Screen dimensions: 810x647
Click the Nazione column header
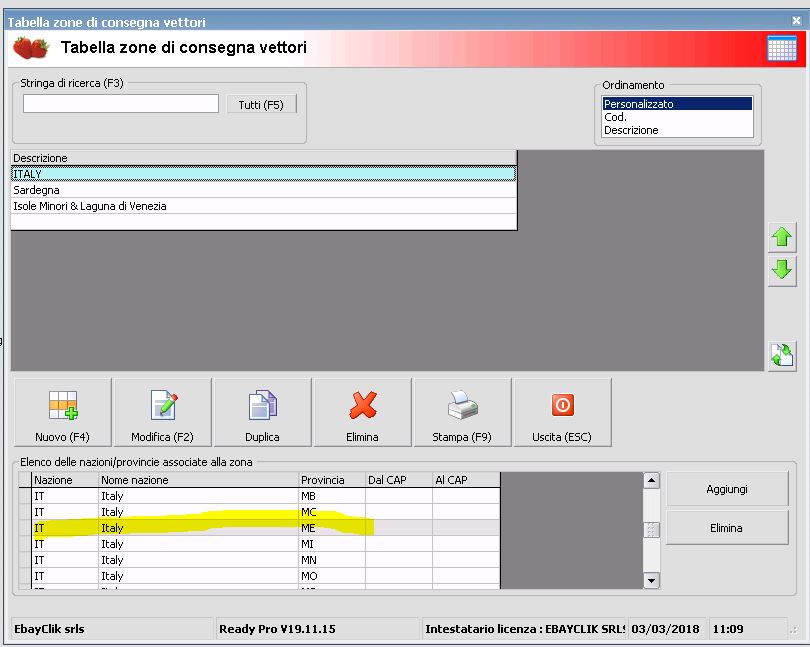pyautogui.click(x=65, y=480)
